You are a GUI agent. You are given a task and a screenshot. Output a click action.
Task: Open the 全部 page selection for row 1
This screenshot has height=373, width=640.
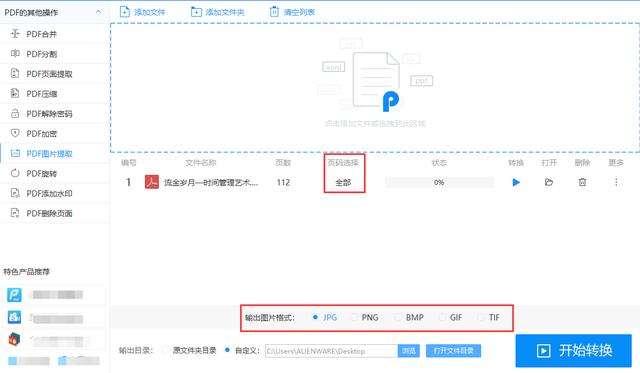(343, 182)
